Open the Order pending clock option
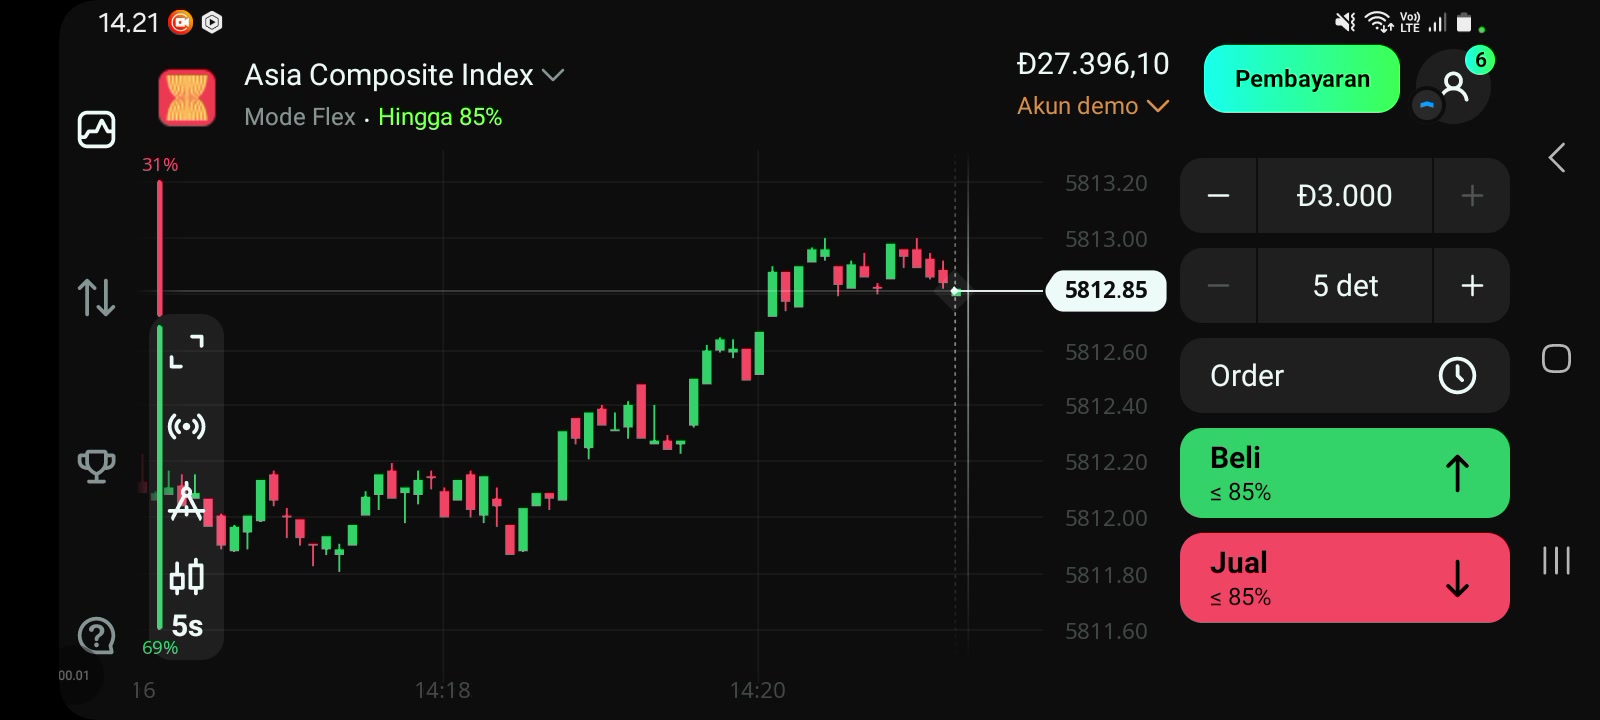This screenshot has width=1600, height=720. tap(1345, 376)
